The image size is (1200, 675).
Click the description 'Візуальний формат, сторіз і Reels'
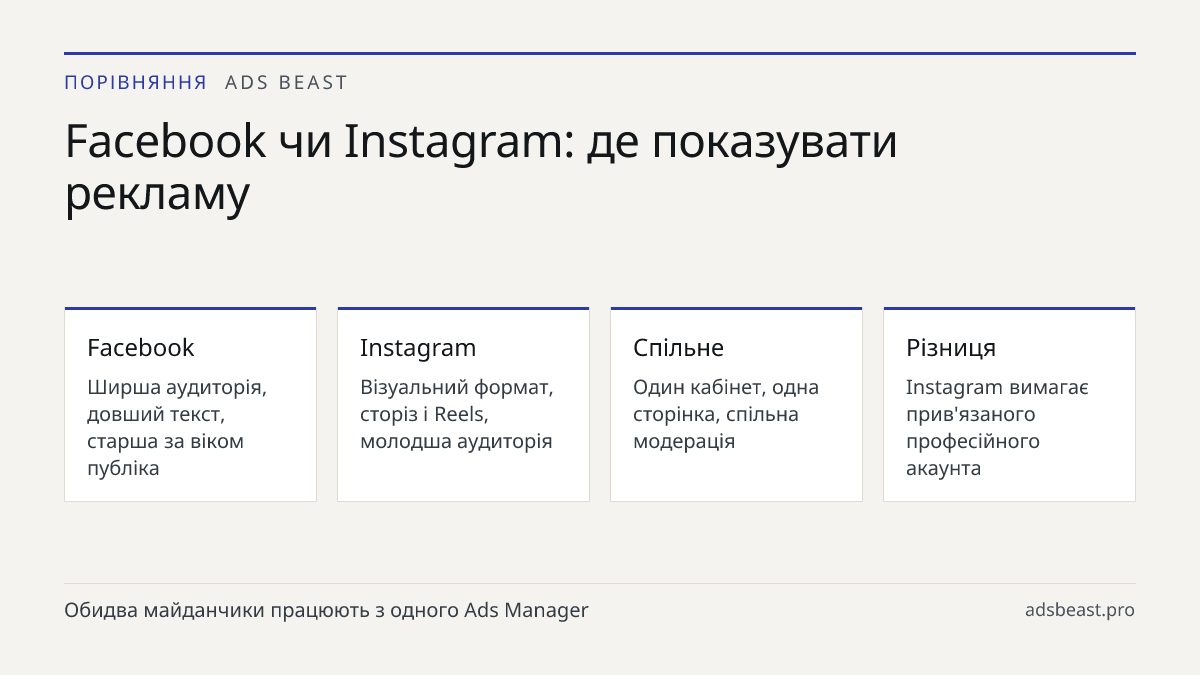pyautogui.click(x=457, y=414)
